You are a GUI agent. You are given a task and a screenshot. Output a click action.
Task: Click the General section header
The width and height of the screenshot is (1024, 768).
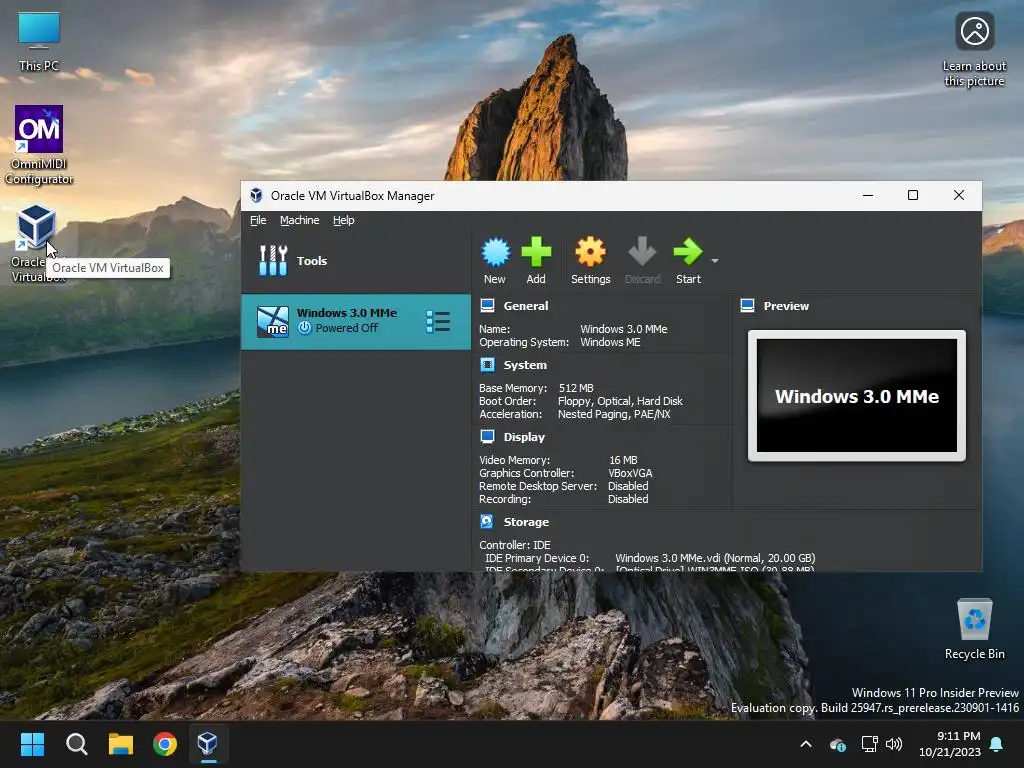pyautogui.click(x=526, y=306)
